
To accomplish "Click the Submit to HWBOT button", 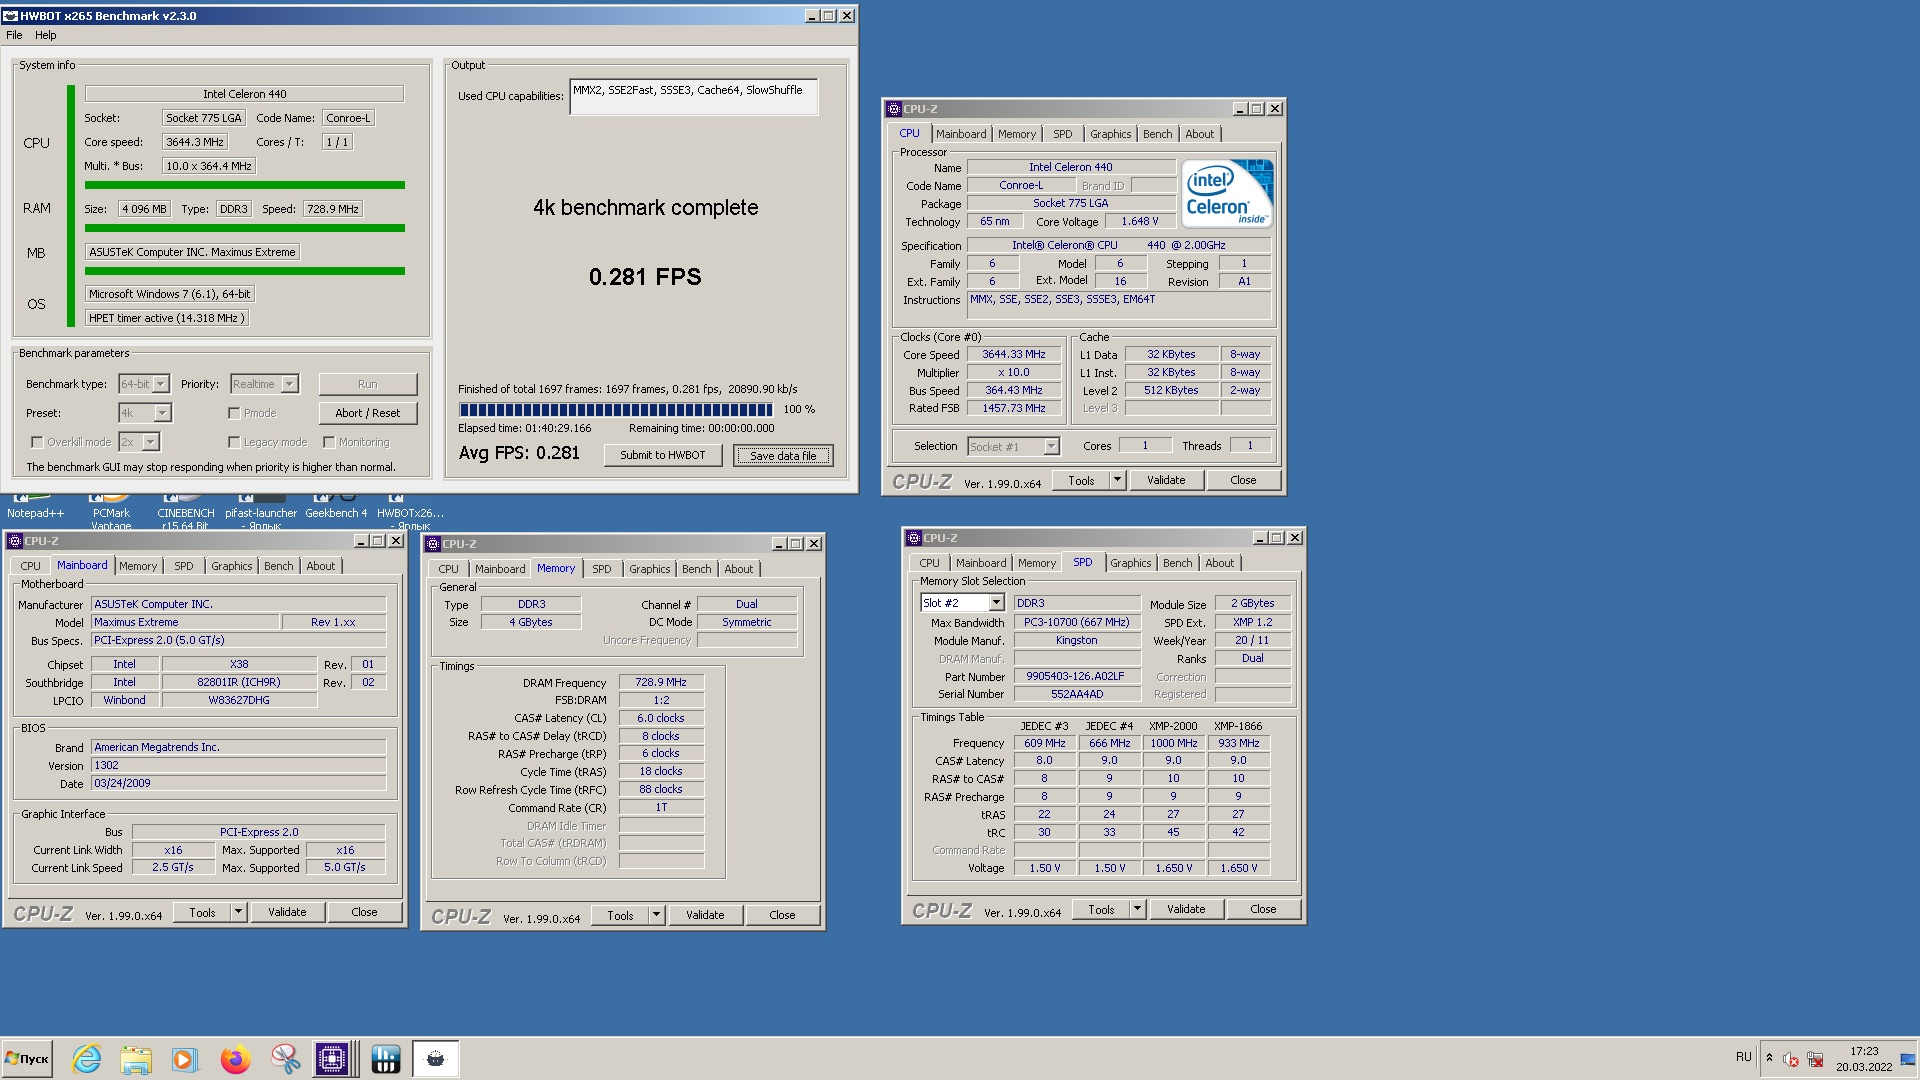I will (662, 455).
